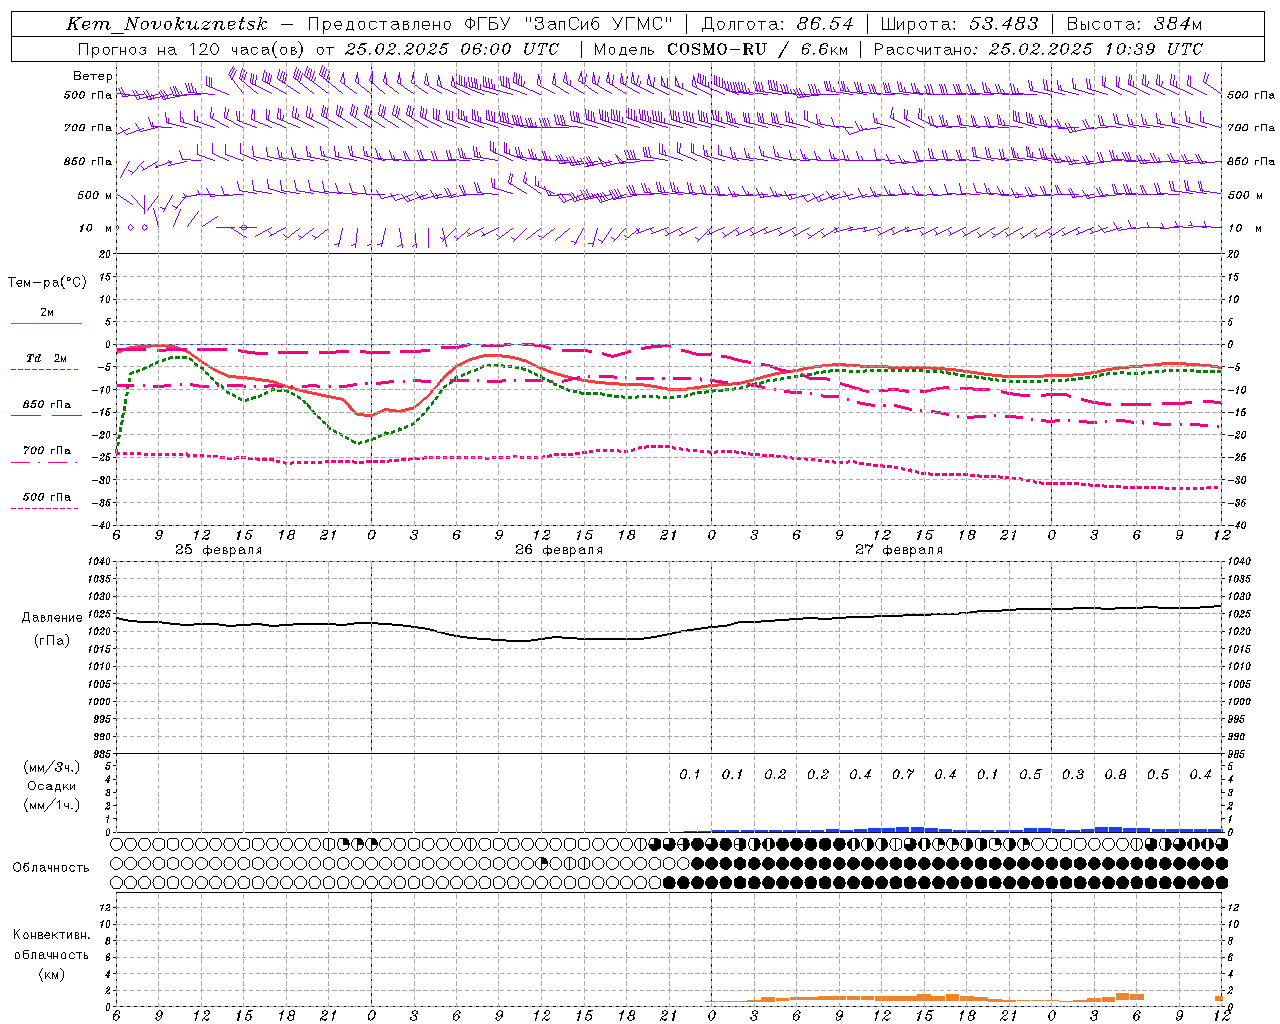The image size is (1280, 1024).
Task: Click the forecast start time '25.02.2025 06:00 UTC'
Action: coord(452,49)
